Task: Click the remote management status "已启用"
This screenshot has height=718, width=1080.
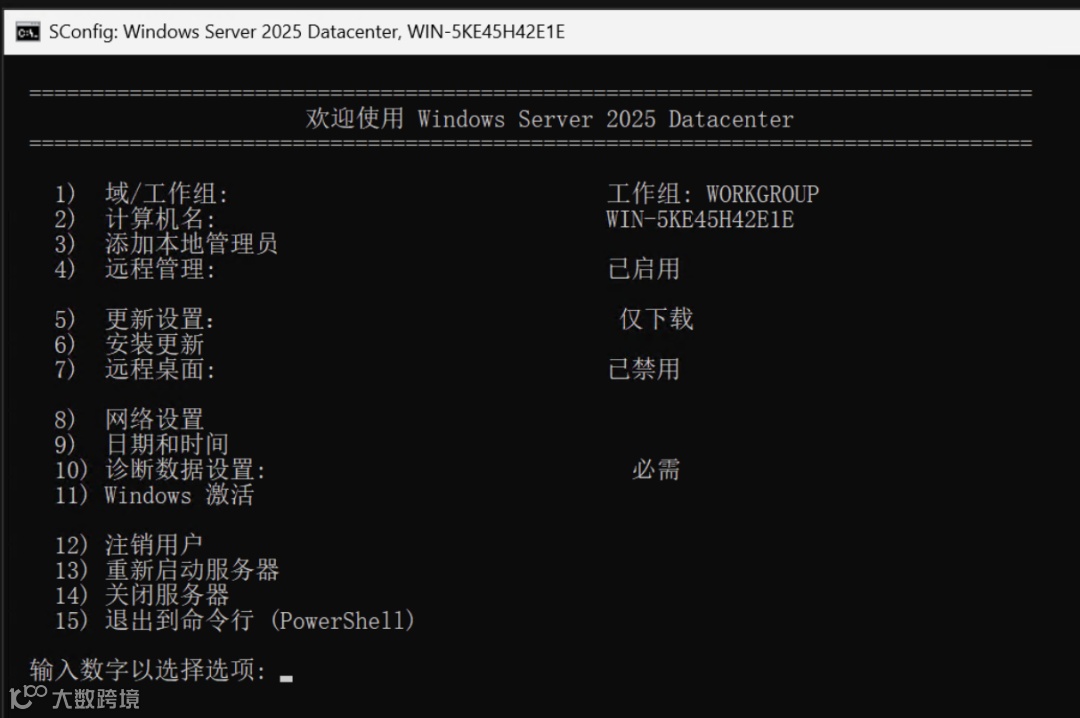Action: coord(644,269)
